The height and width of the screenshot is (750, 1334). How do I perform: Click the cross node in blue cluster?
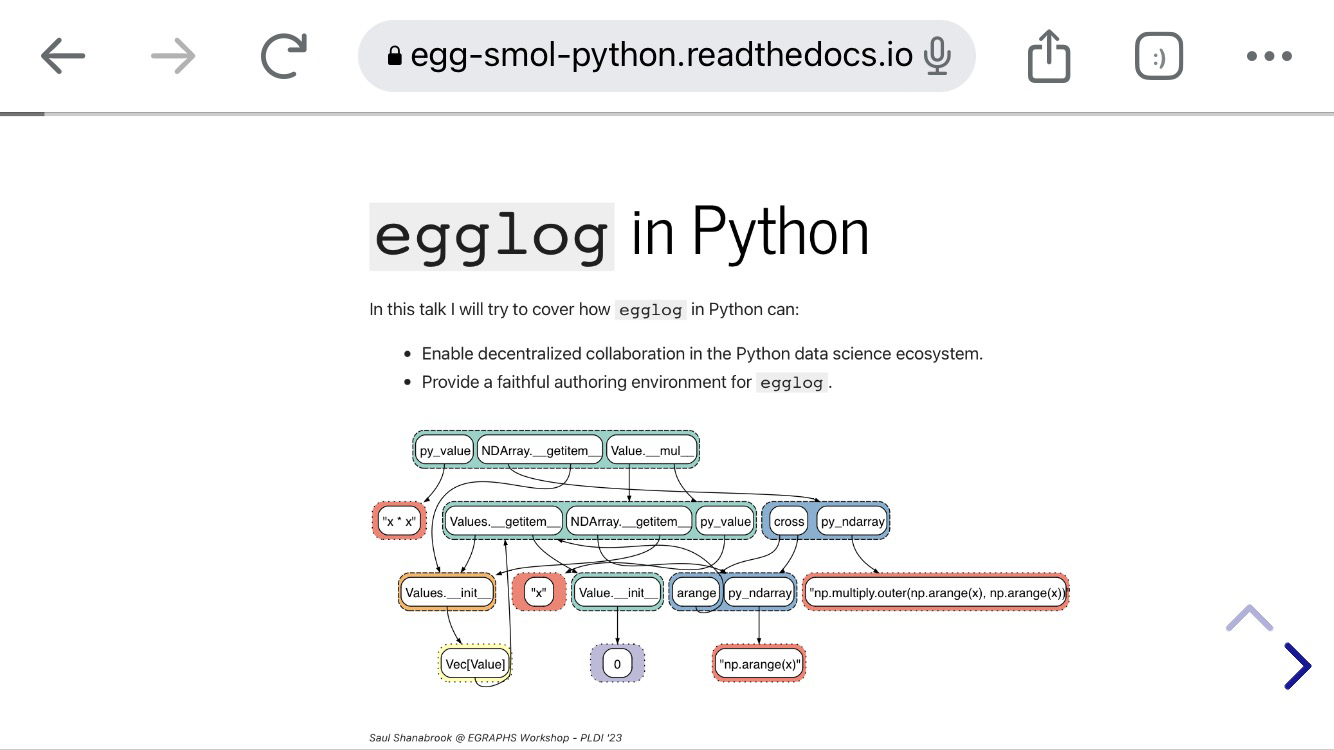coord(788,521)
